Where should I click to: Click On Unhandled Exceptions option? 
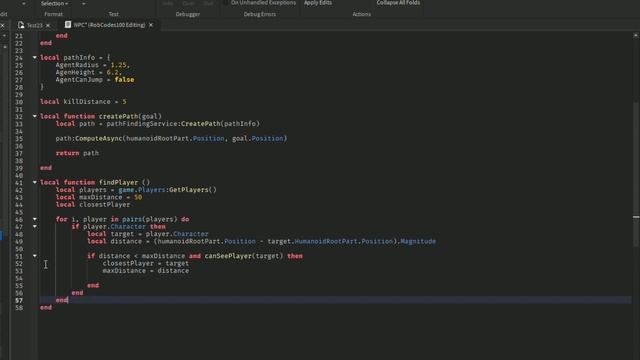pos(263,3)
